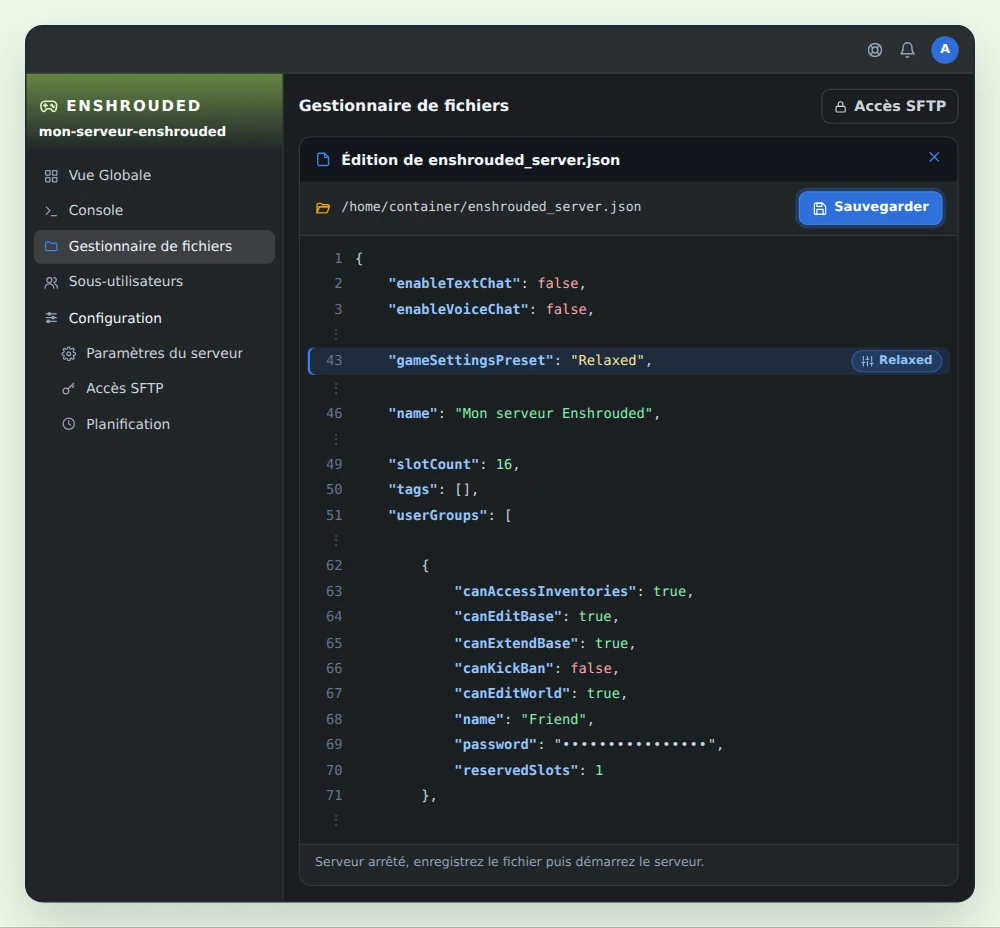Click the "Relaxed" string on line 43

(x=607, y=360)
